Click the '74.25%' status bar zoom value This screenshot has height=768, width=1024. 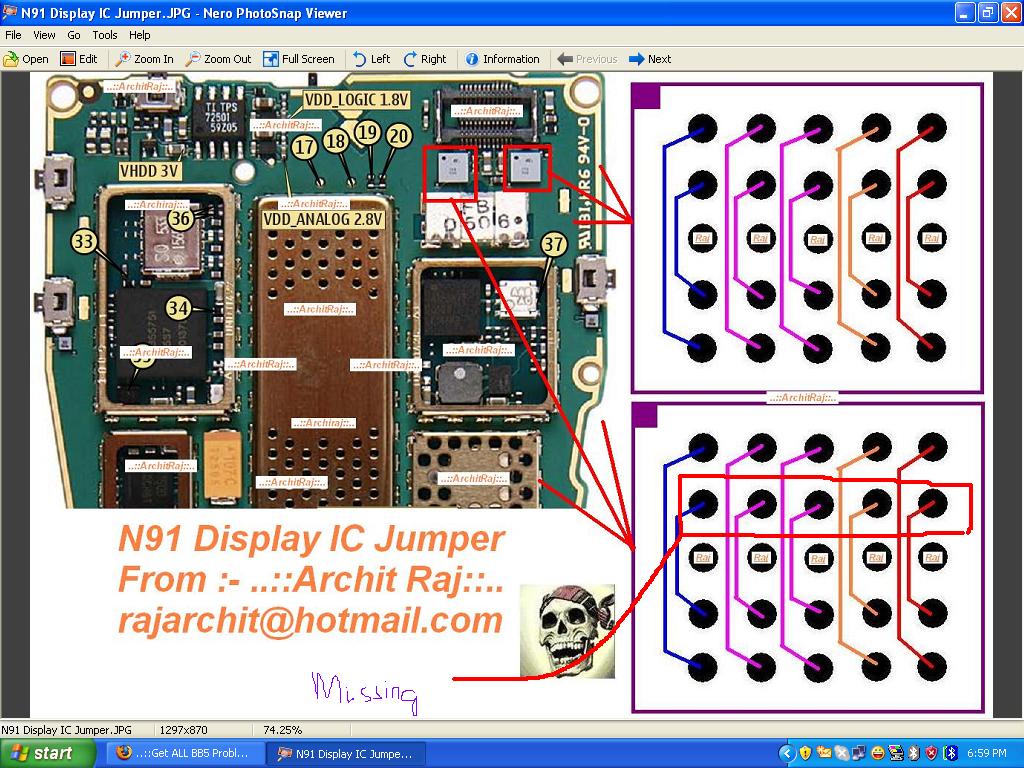[x=283, y=730]
